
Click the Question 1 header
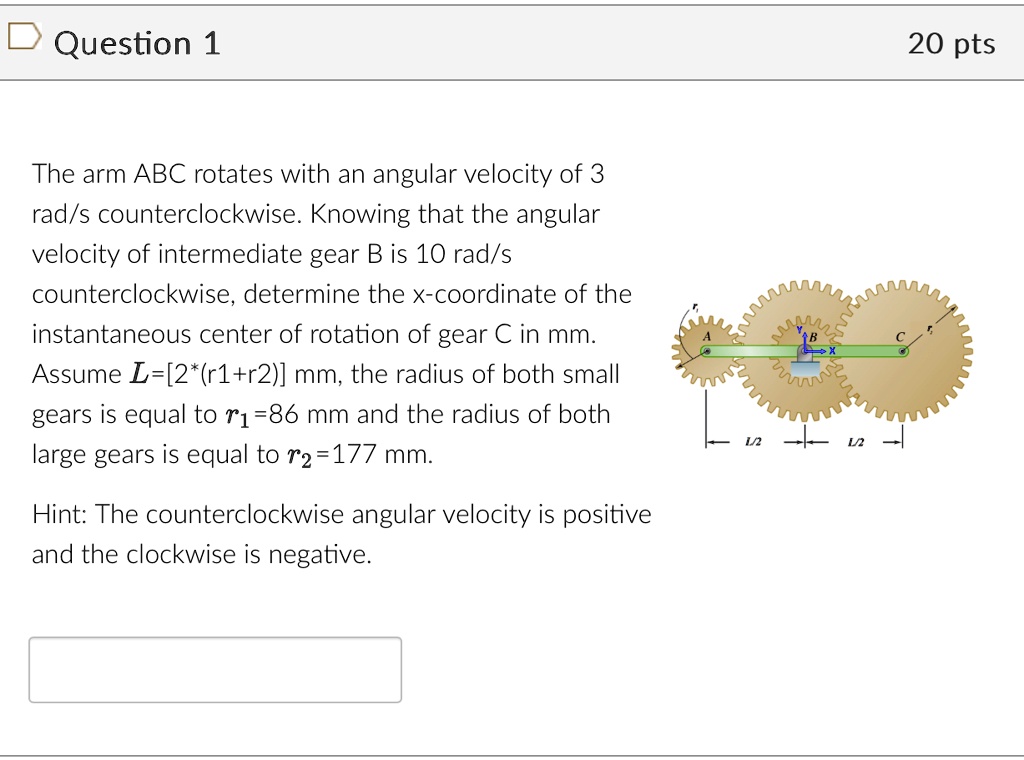tap(137, 43)
